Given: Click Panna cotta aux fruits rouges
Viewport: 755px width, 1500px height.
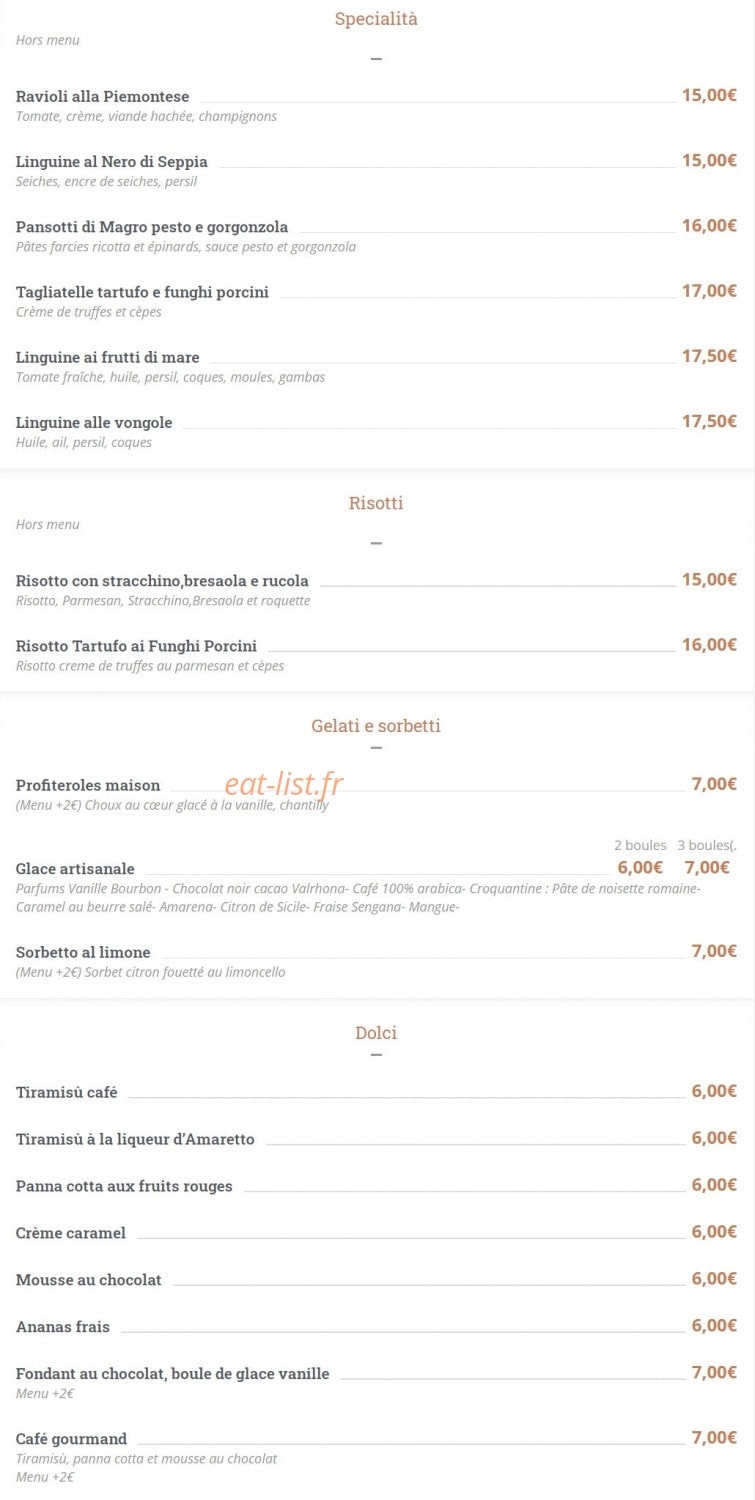Looking at the screenshot, I should pyautogui.click(x=124, y=1186).
